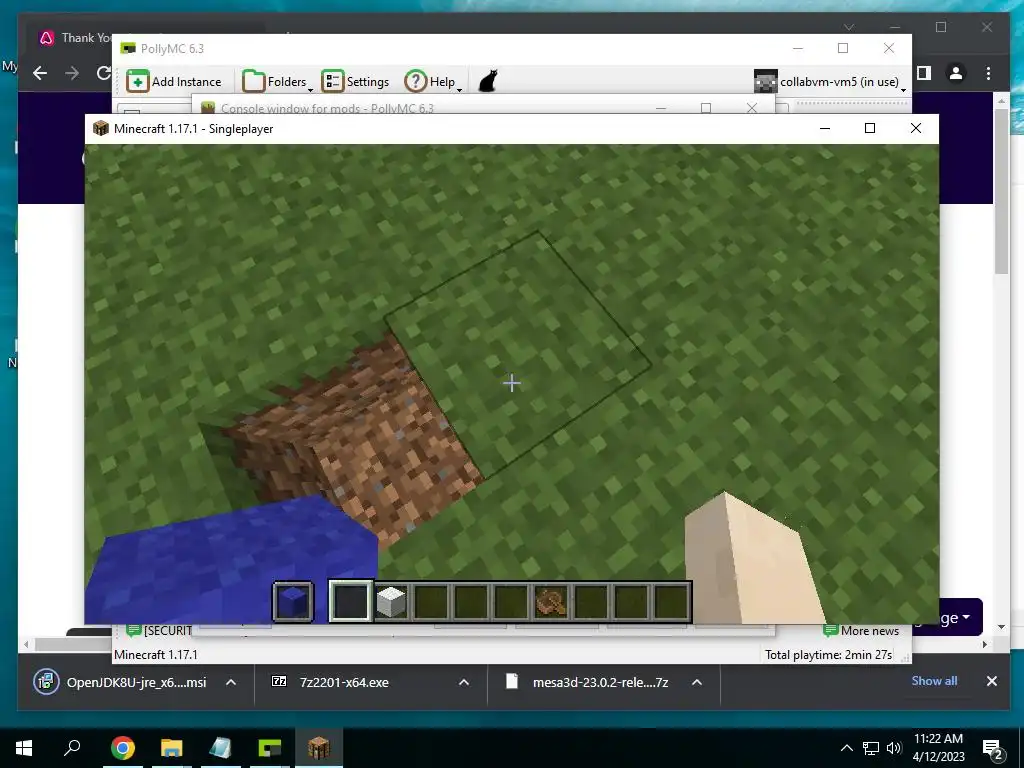The height and width of the screenshot is (768, 1024).
Task: Click the network tray icon
Action: [871, 748]
